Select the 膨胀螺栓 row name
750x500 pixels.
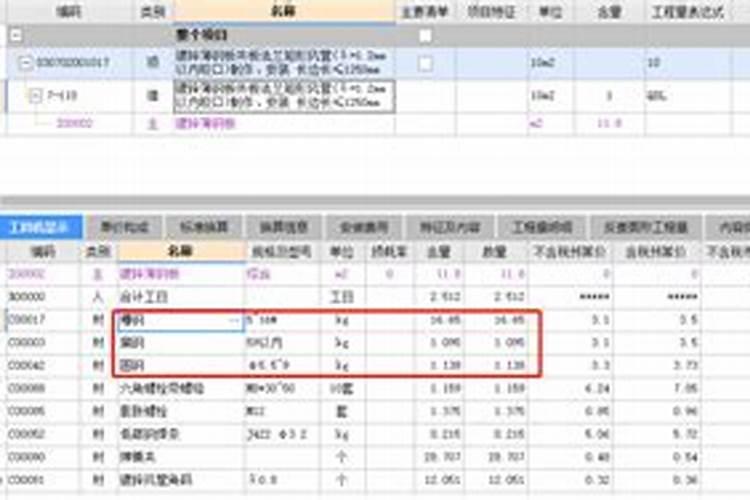coord(180,411)
